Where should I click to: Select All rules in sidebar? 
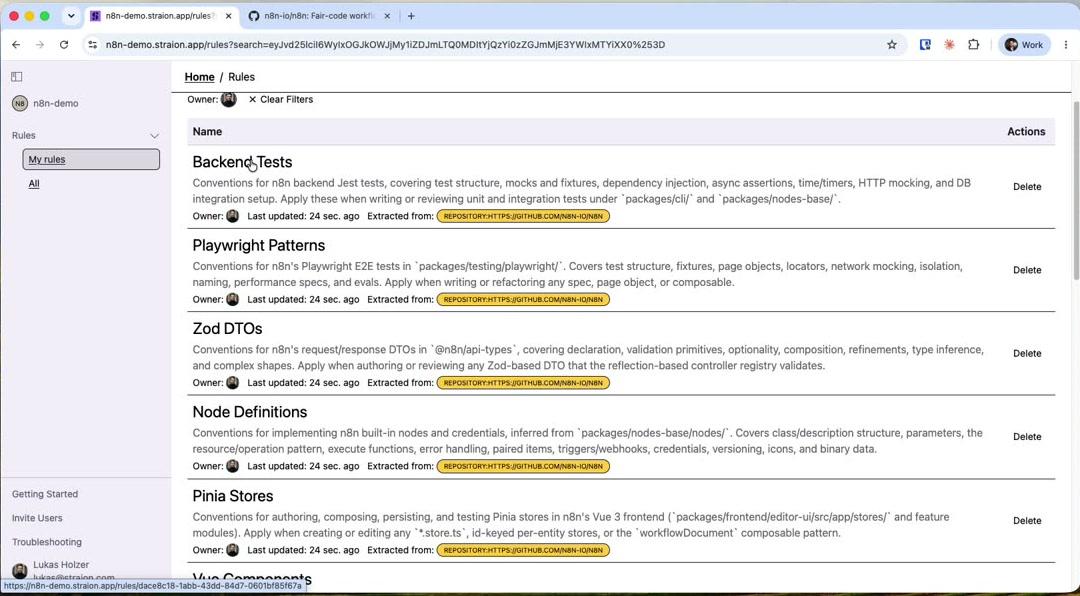coord(34,183)
